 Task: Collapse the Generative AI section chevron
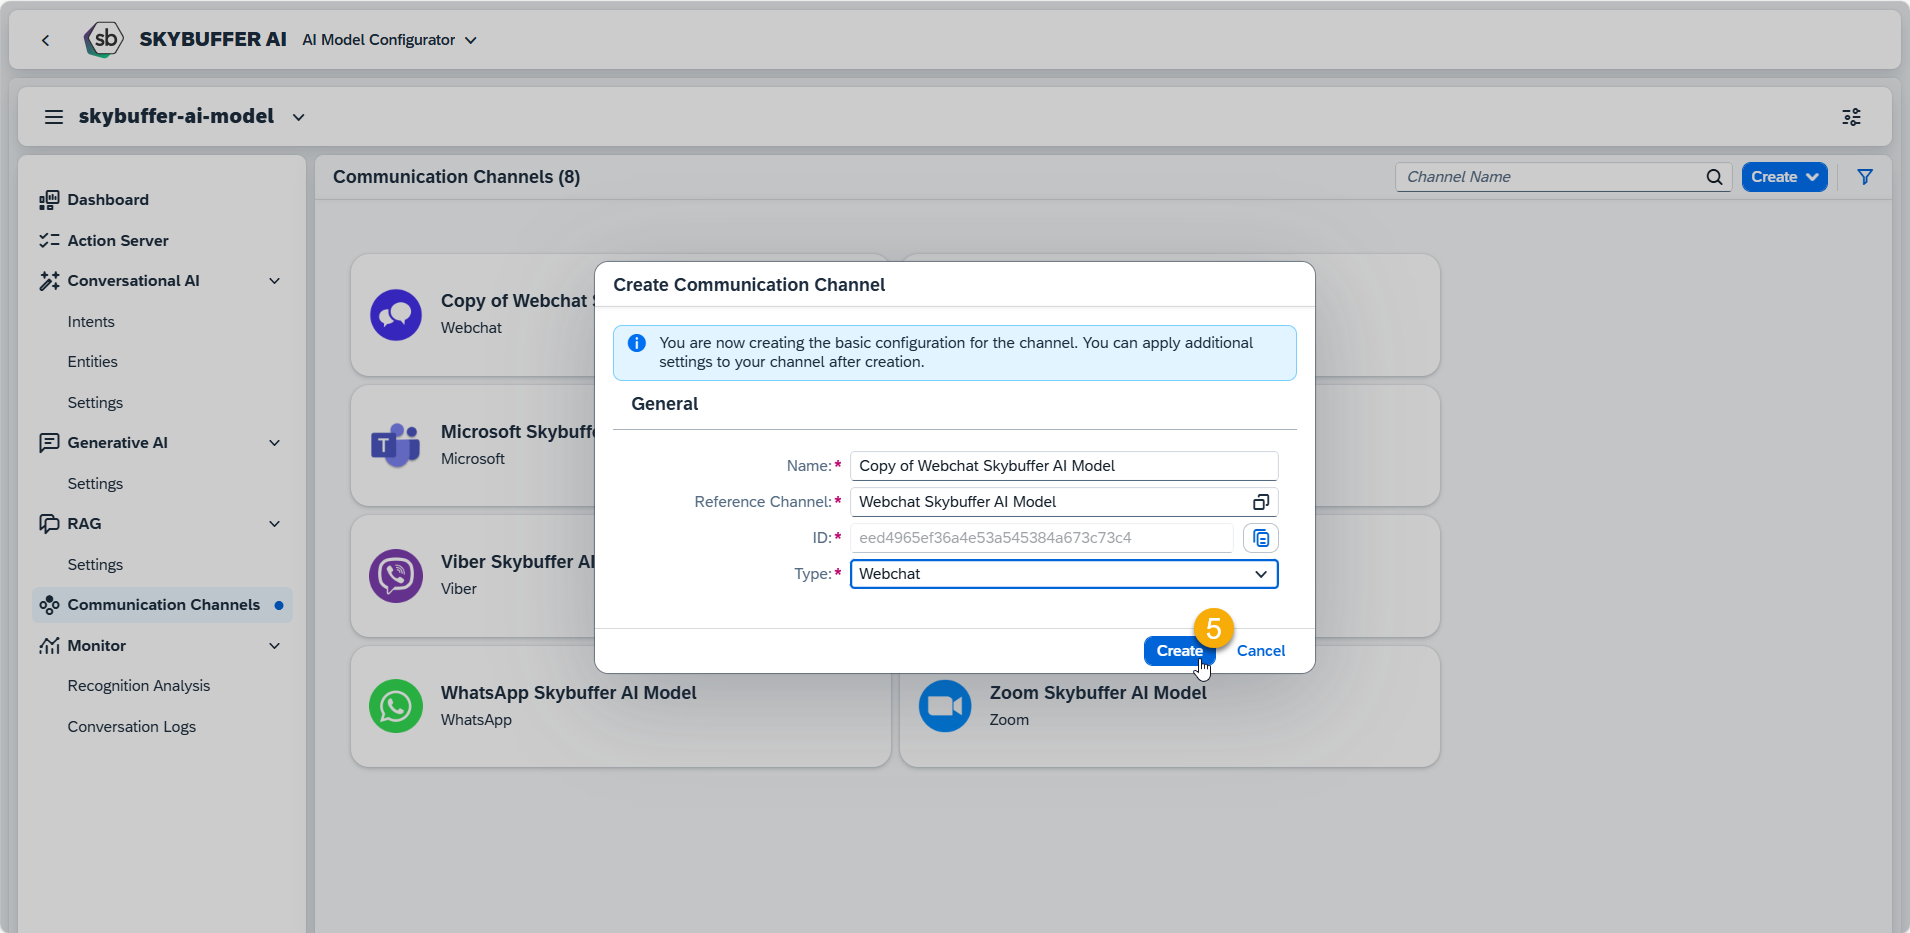[274, 443]
